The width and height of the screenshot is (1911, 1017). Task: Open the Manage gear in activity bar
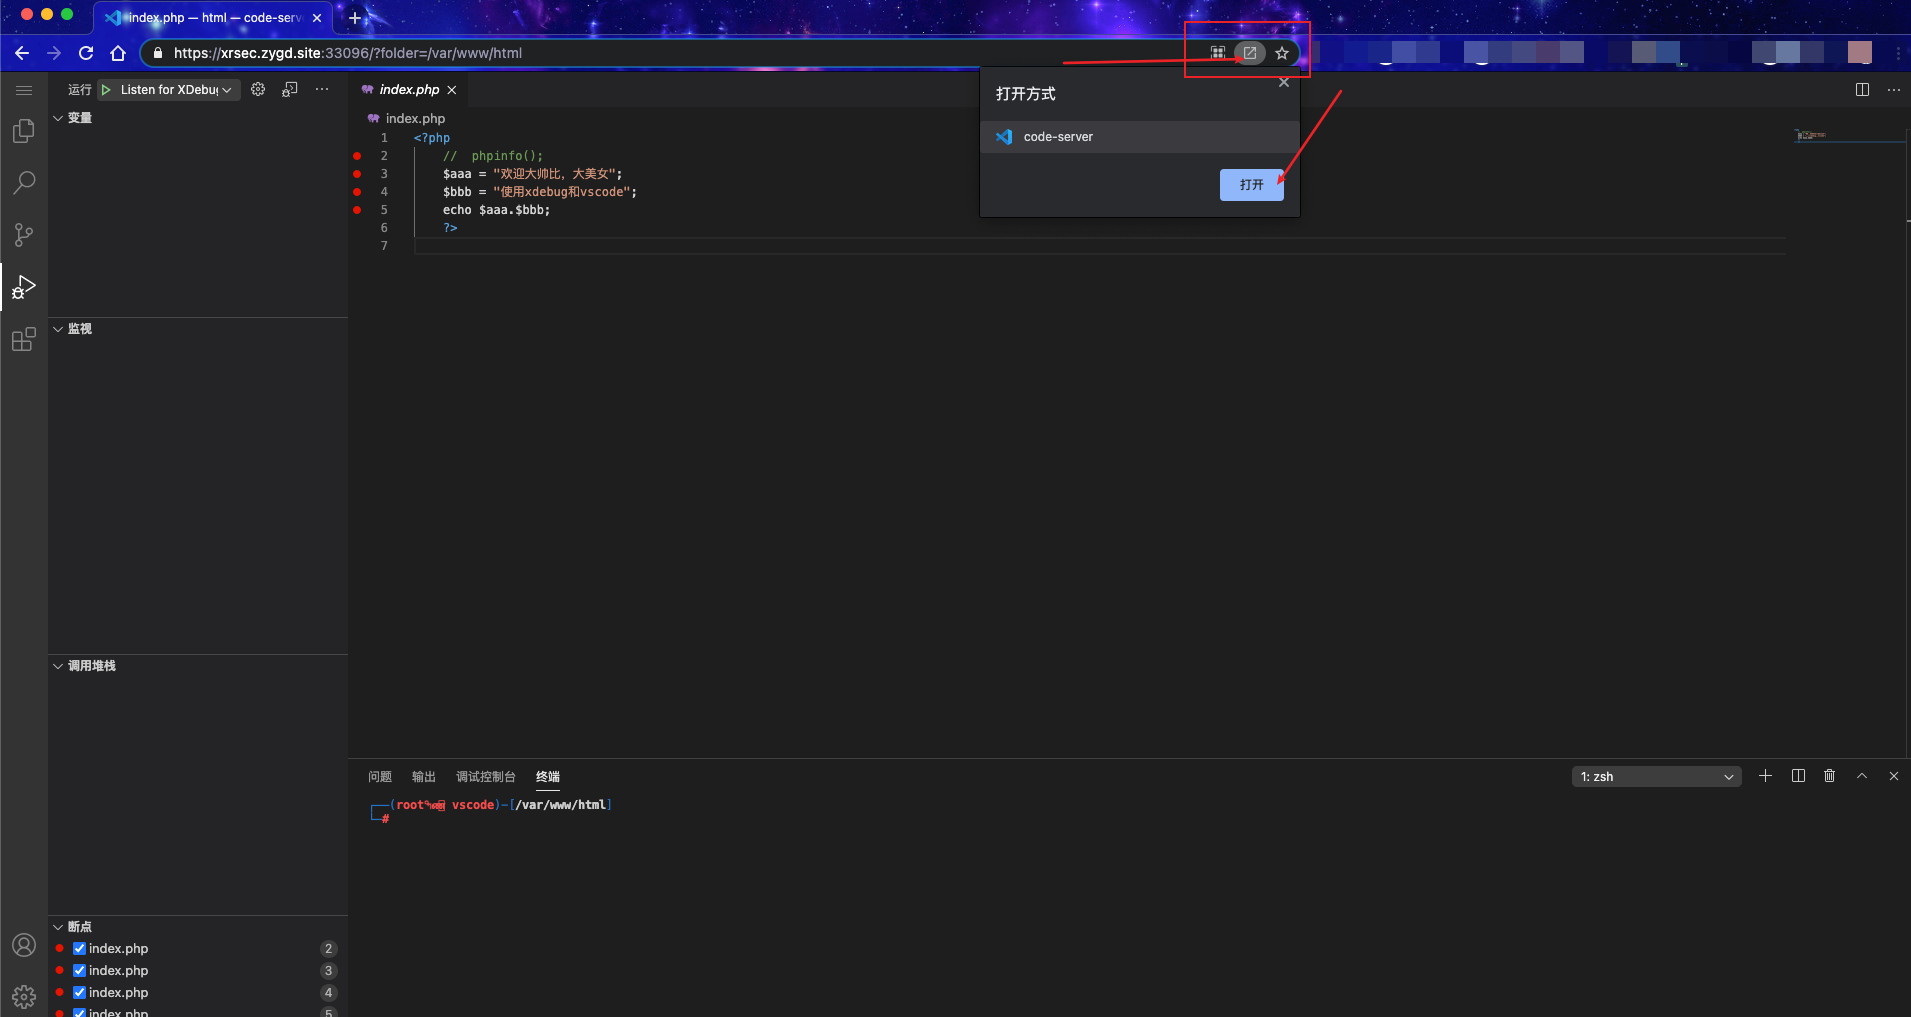click(24, 997)
